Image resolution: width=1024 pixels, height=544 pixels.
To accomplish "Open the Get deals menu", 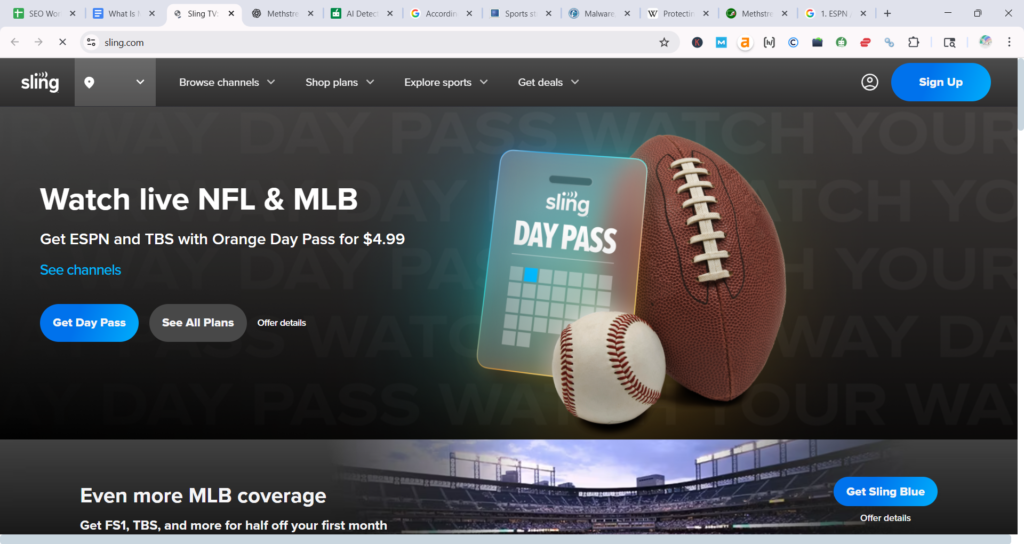I will pyautogui.click(x=548, y=82).
